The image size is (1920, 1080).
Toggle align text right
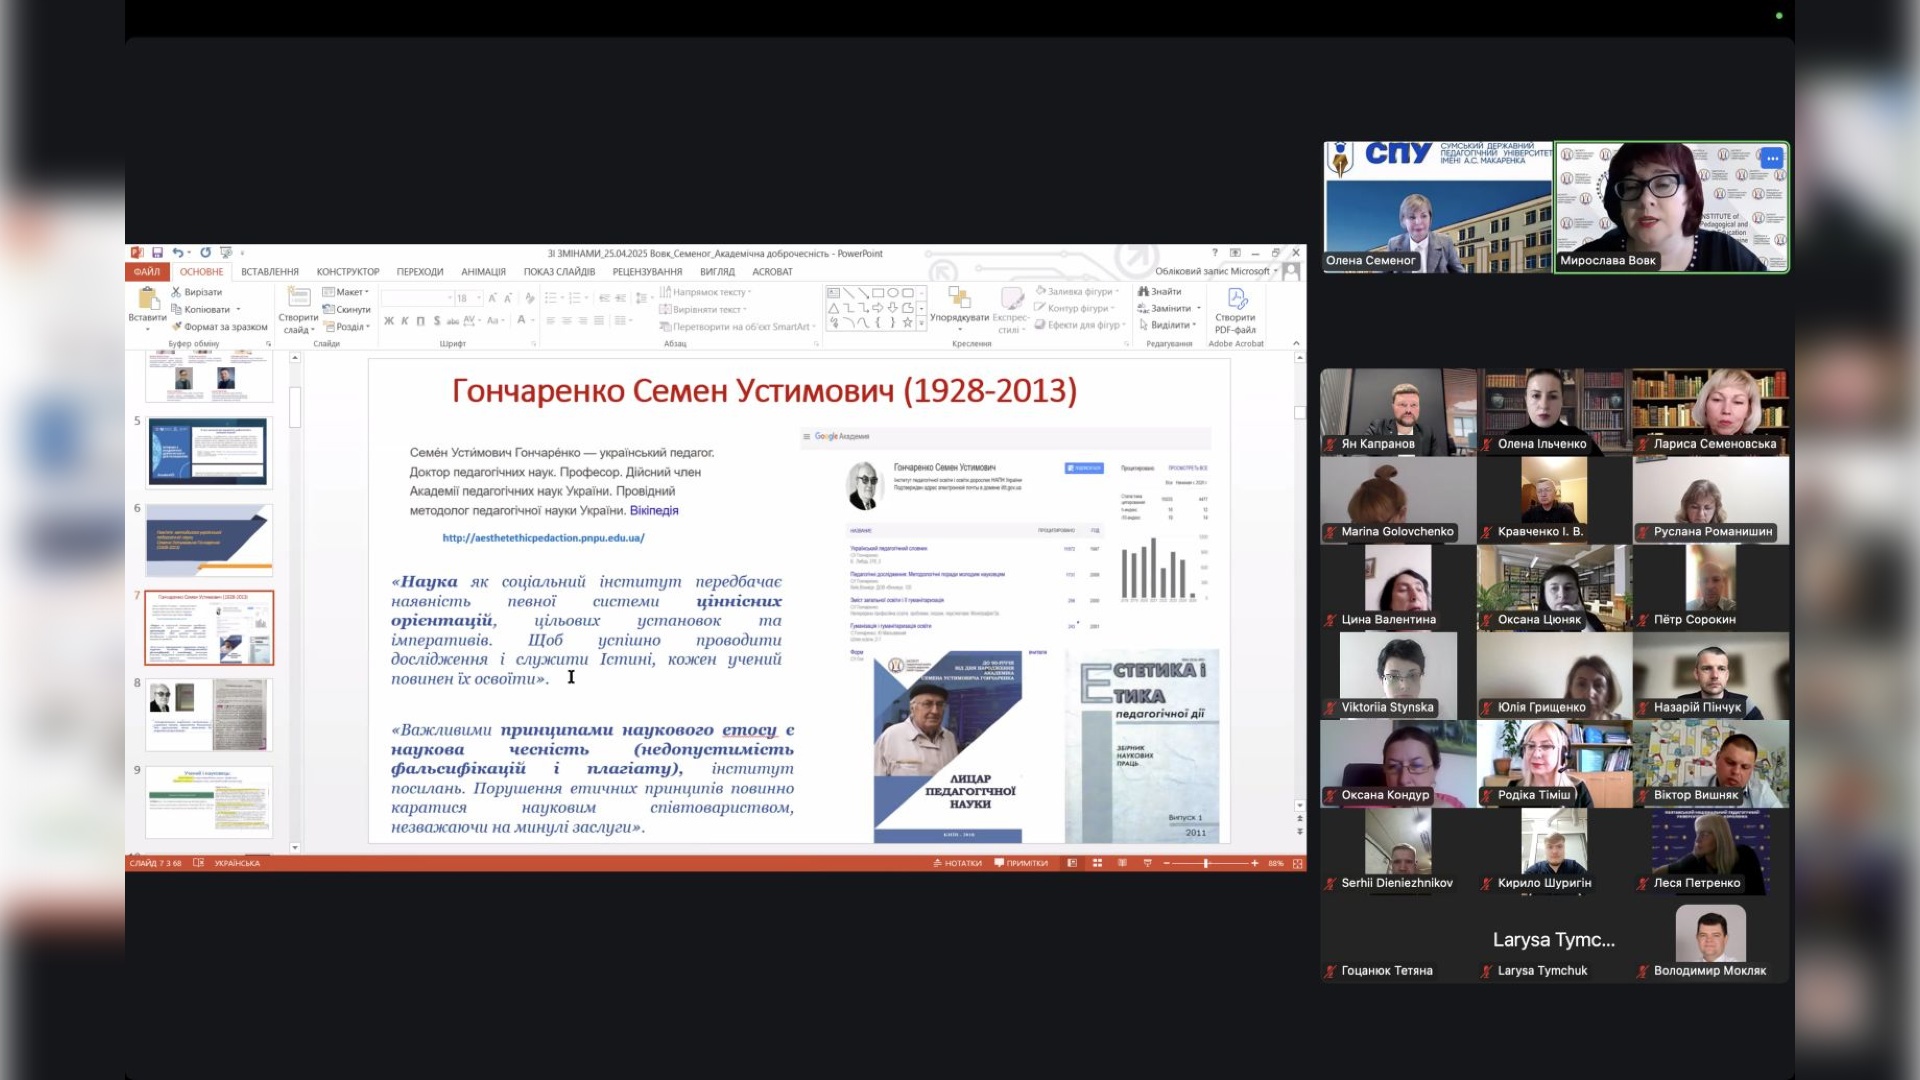click(x=583, y=321)
